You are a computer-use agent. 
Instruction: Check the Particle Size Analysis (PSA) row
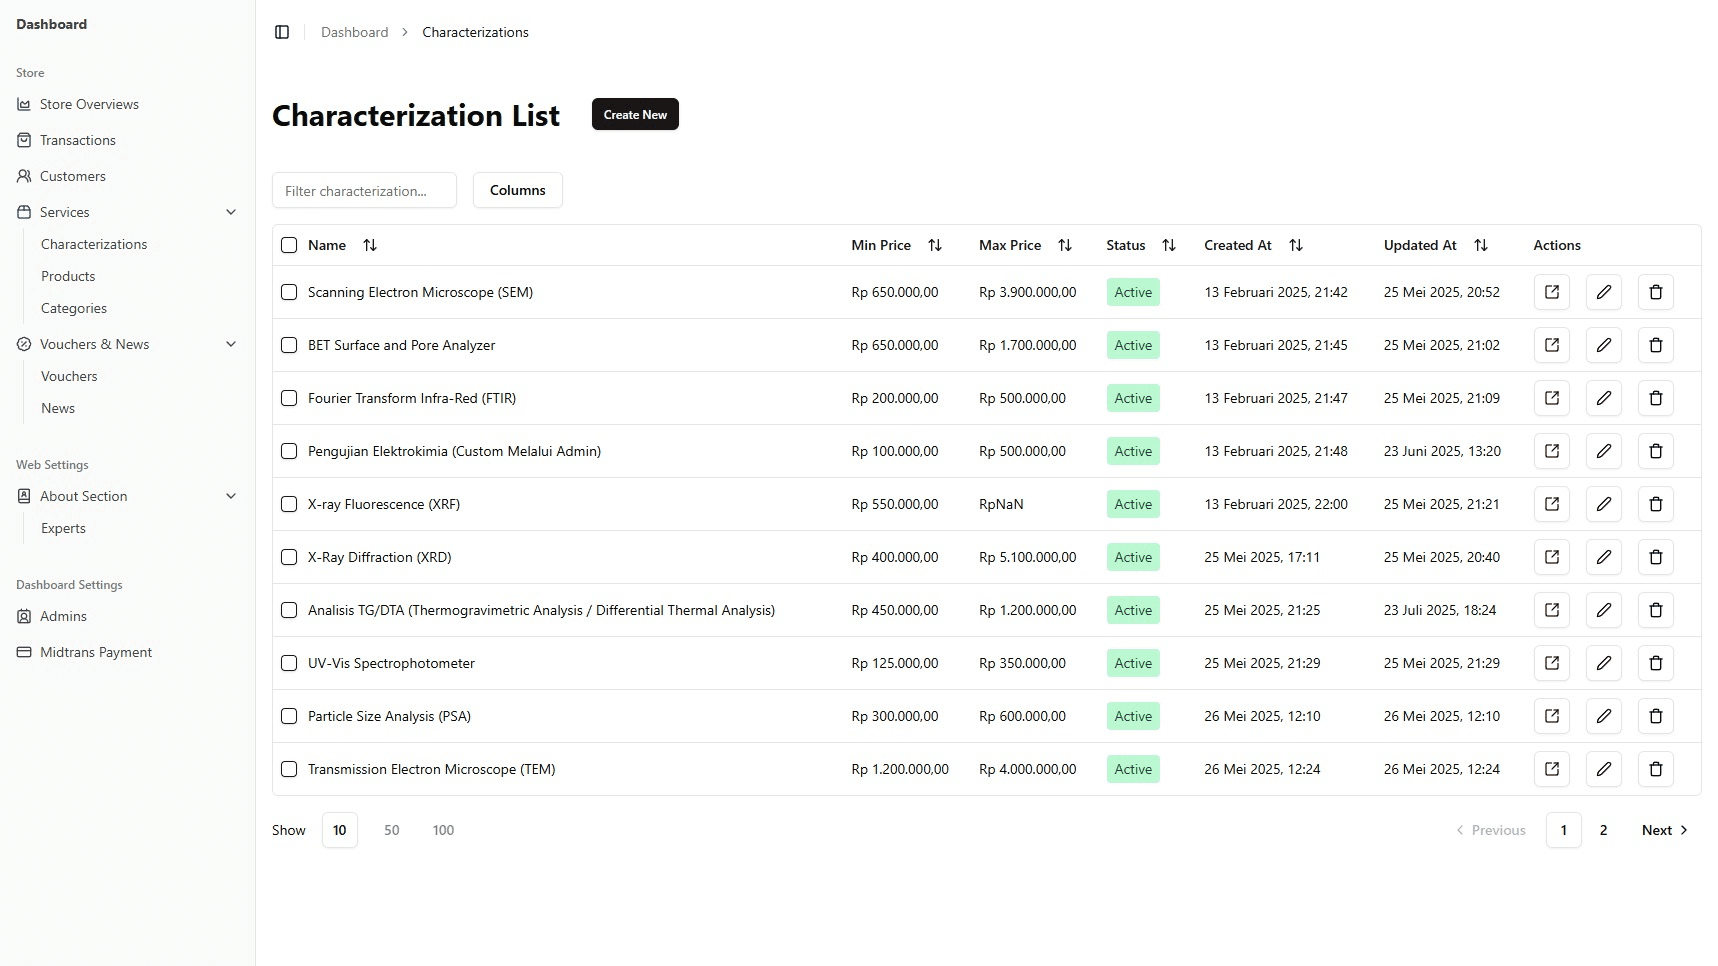pos(289,716)
